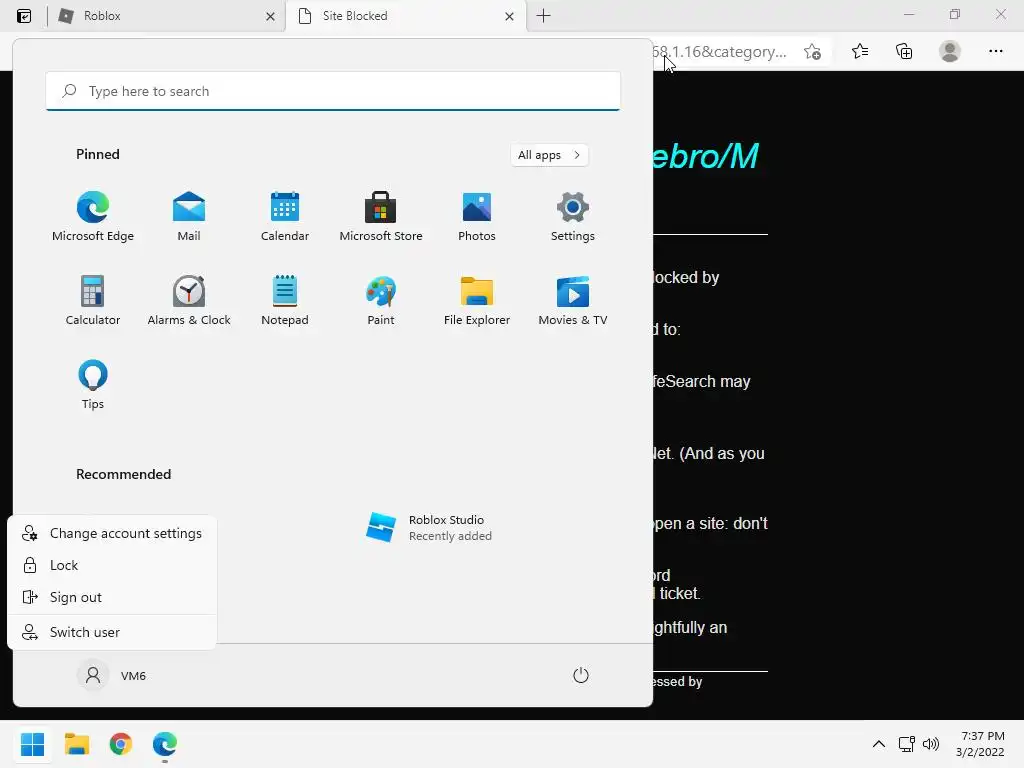Expand the All apps list

coord(549,155)
